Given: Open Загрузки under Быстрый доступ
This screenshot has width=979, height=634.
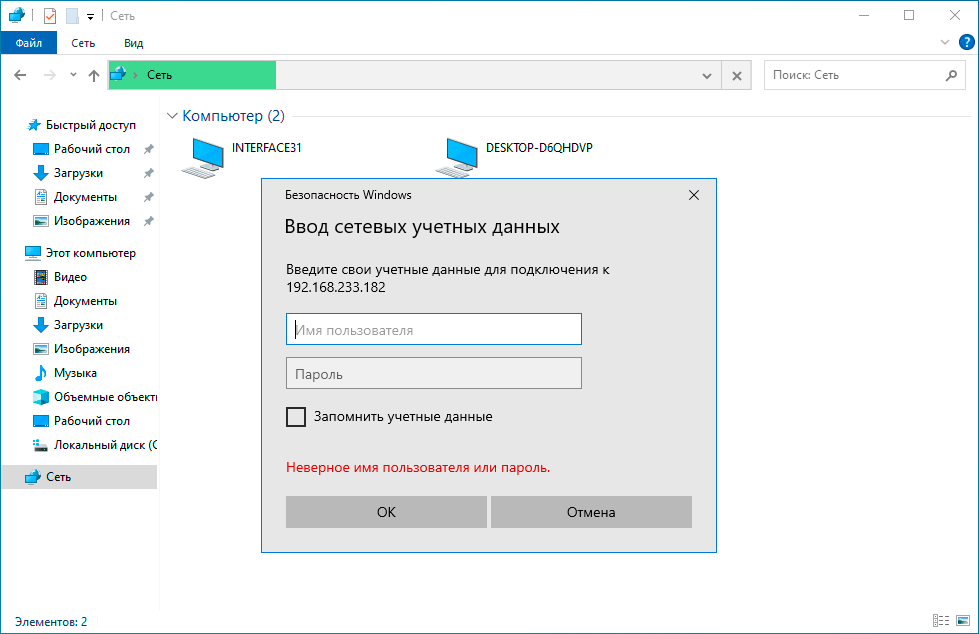Looking at the screenshot, I should [78, 173].
